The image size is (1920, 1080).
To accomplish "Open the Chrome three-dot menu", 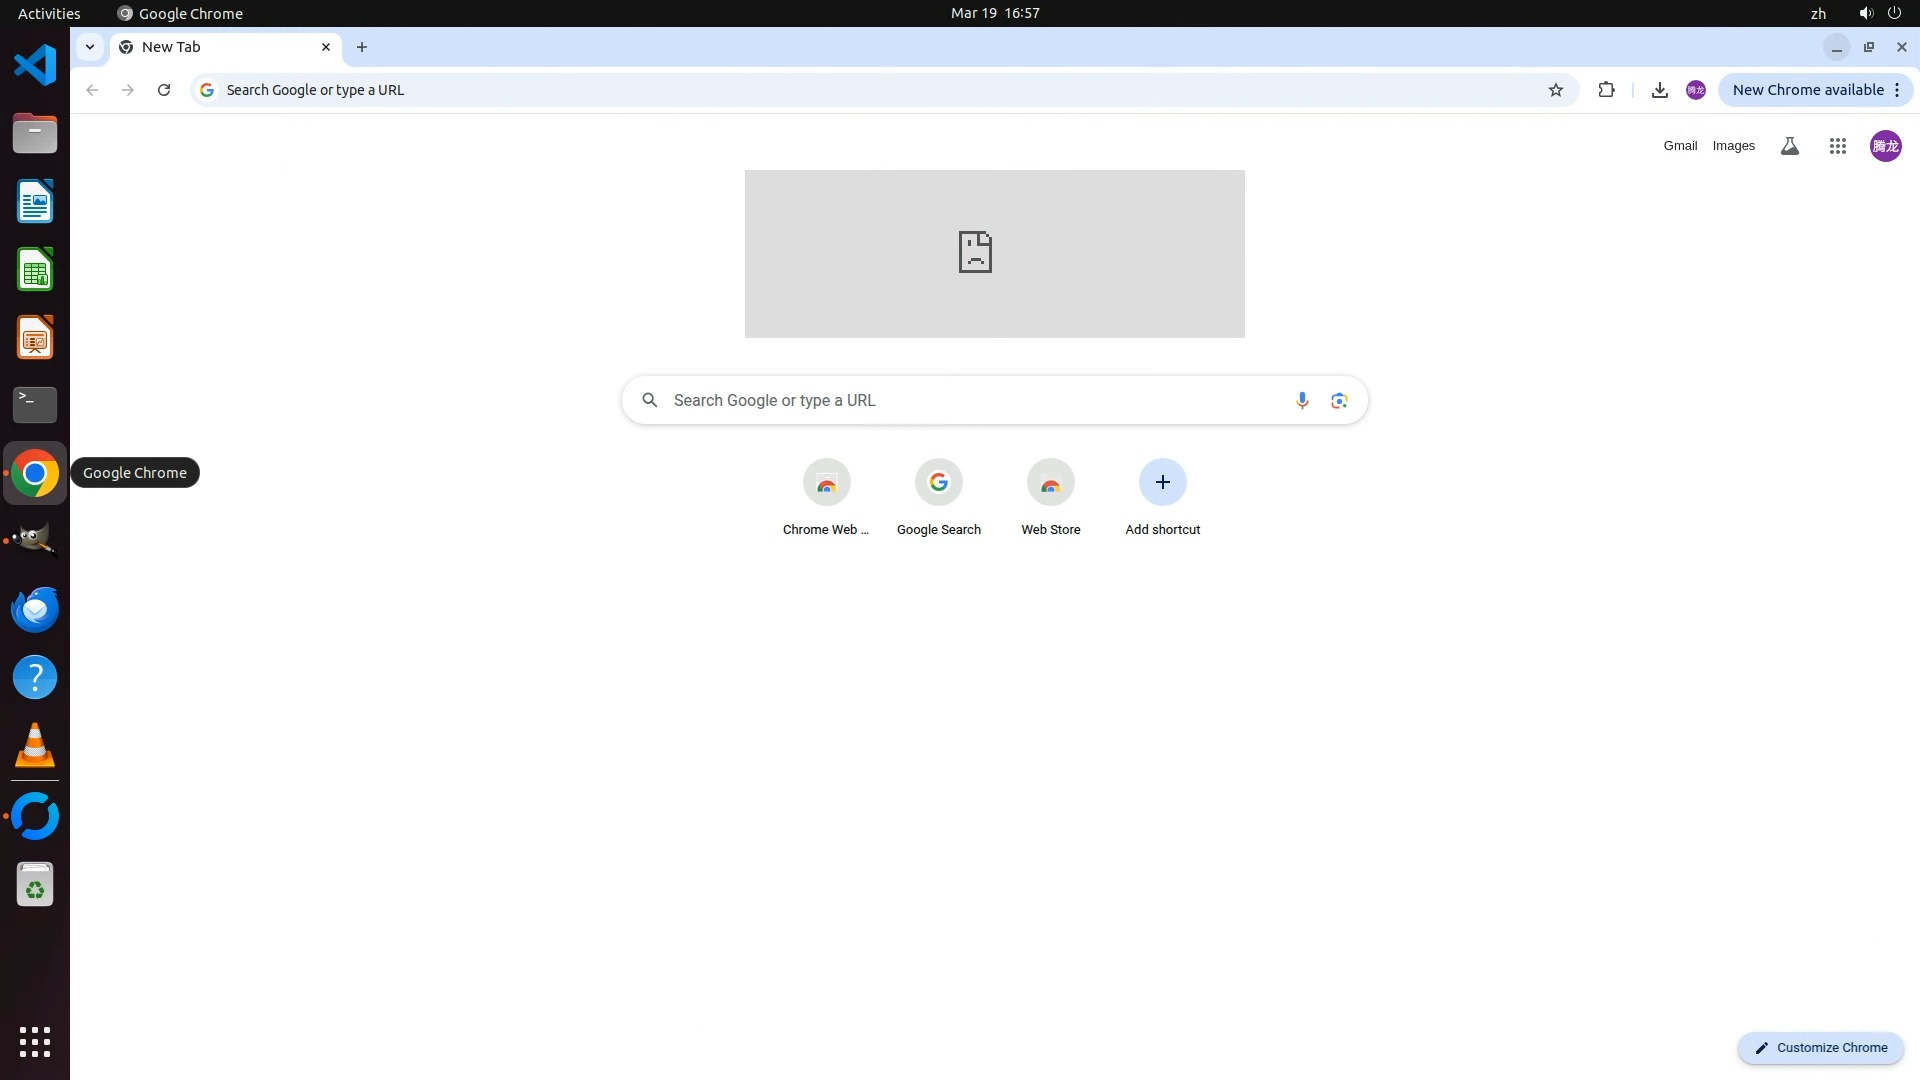I will (x=1897, y=90).
